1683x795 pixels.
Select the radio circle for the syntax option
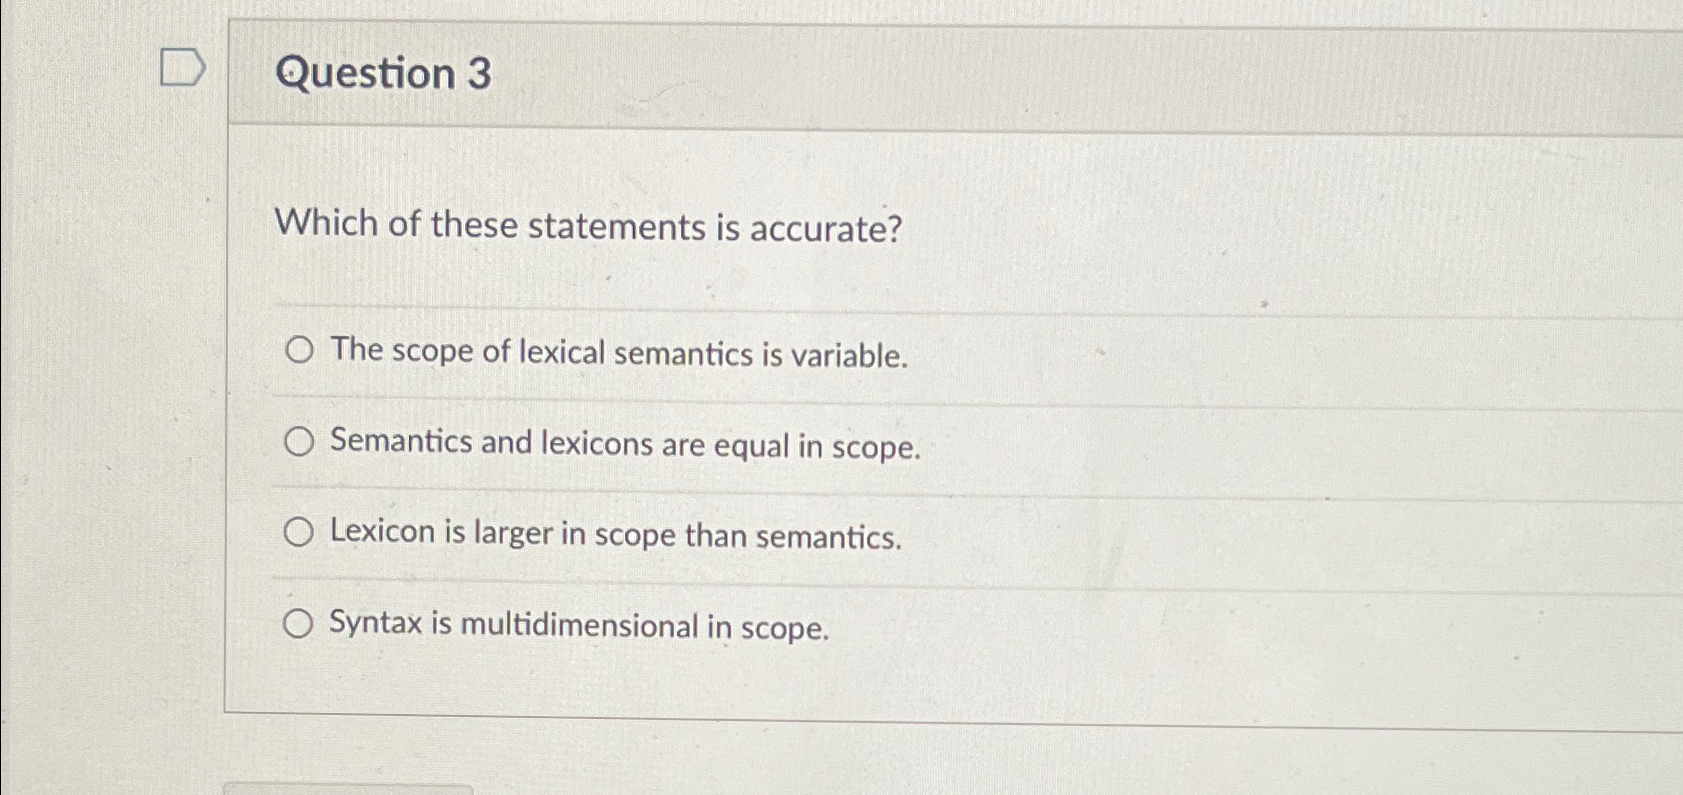(x=297, y=625)
